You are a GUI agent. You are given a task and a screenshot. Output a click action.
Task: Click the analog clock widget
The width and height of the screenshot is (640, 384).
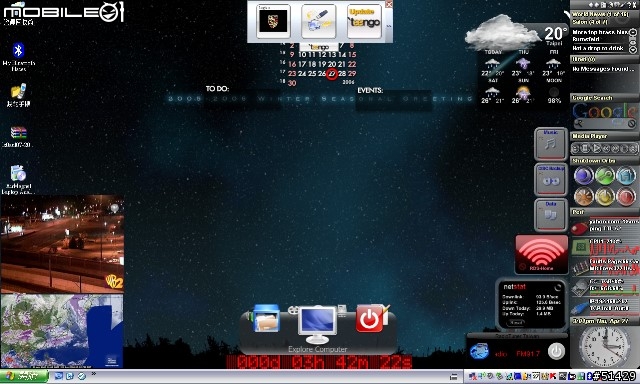[604, 347]
